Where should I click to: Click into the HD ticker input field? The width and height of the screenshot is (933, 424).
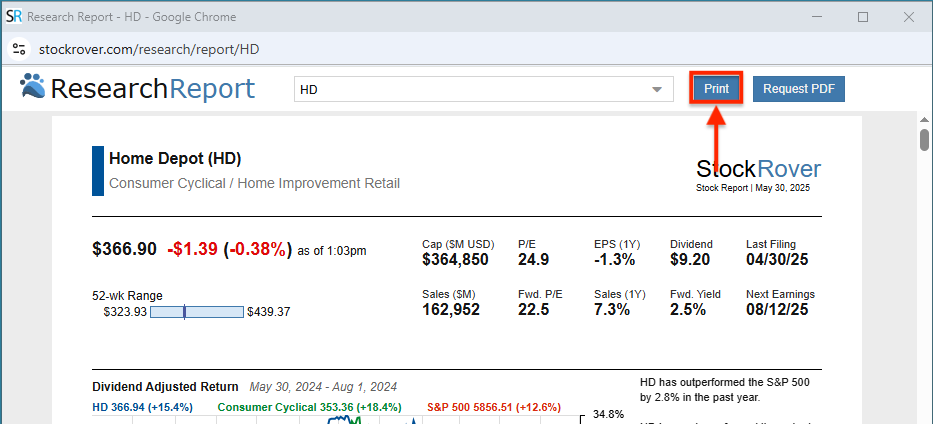tap(483, 89)
